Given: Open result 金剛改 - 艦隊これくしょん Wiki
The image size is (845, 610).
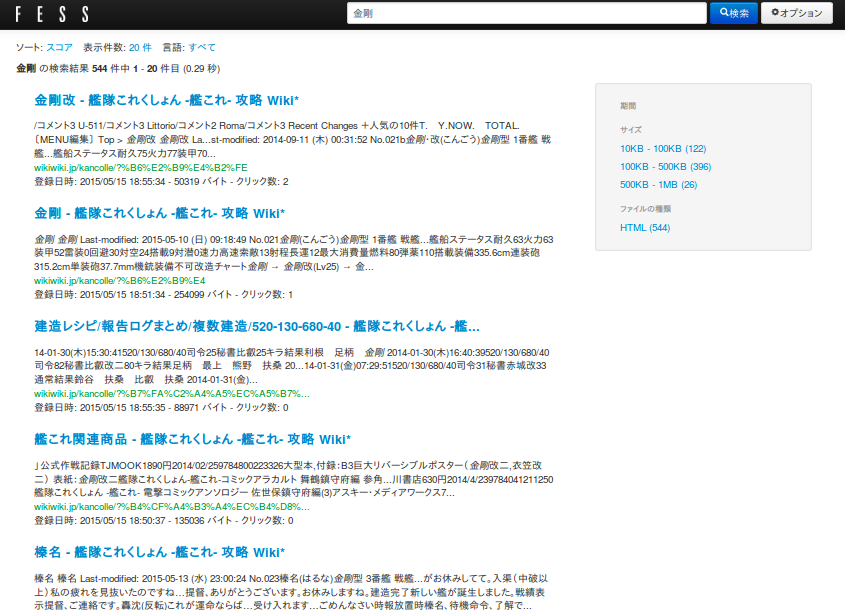Looking at the screenshot, I should click(x=167, y=100).
